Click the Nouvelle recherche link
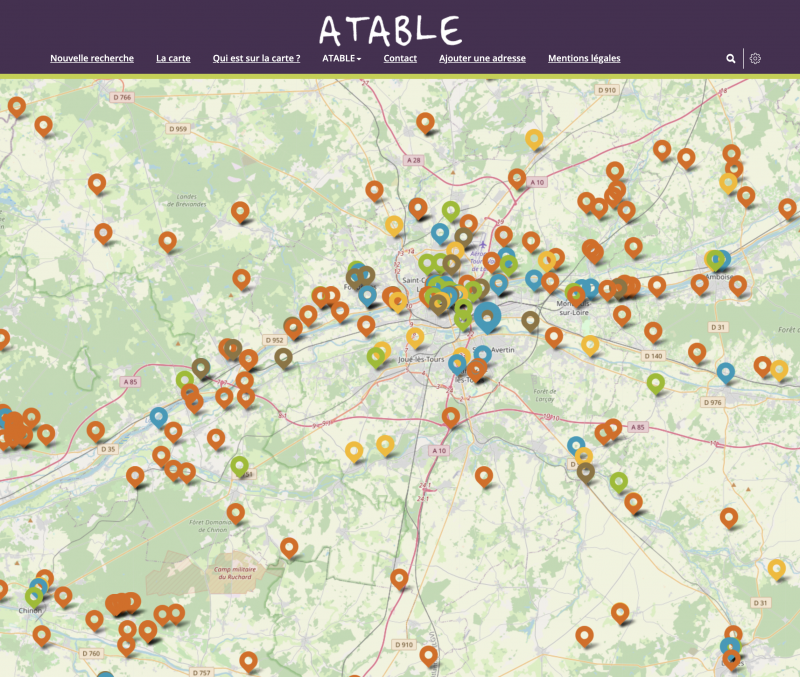 click(92, 58)
